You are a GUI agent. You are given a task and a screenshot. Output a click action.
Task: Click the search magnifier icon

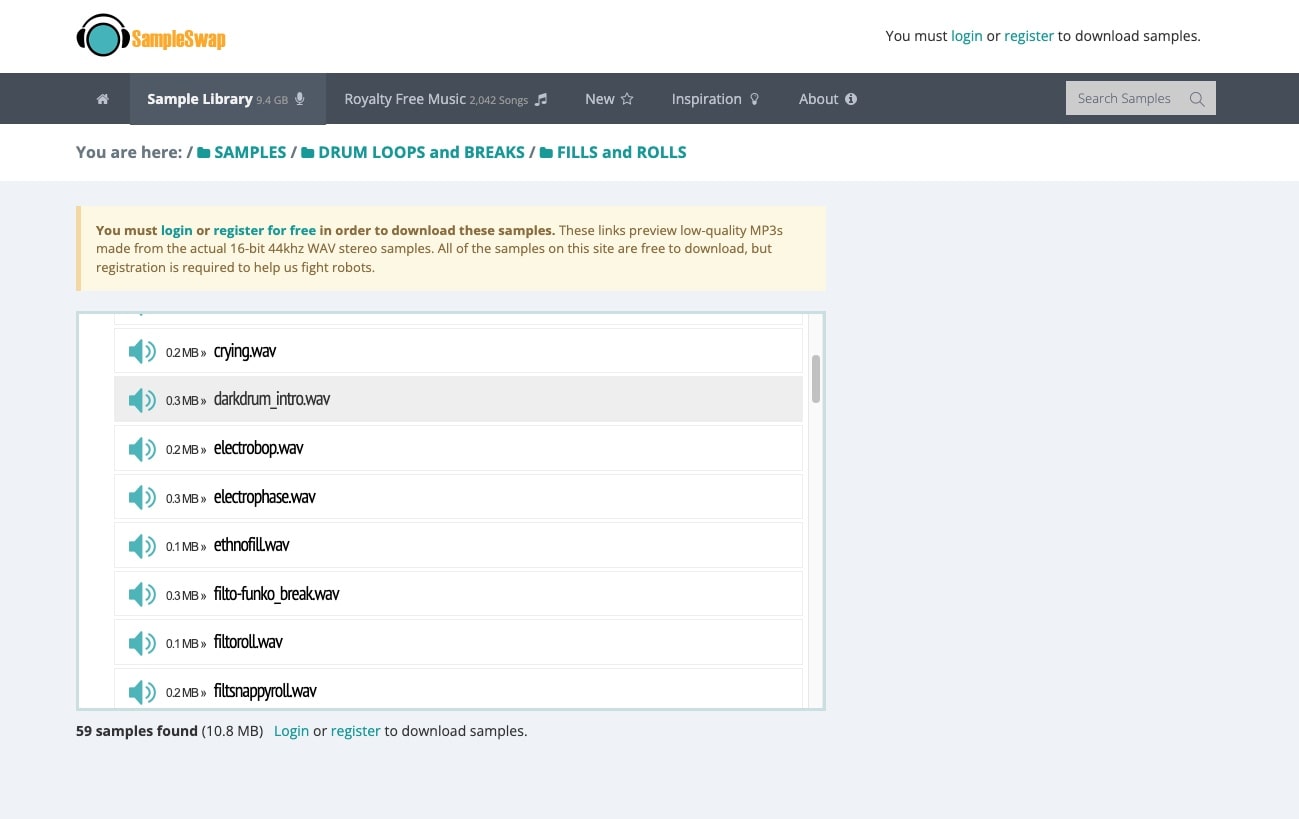click(x=1196, y=99)
